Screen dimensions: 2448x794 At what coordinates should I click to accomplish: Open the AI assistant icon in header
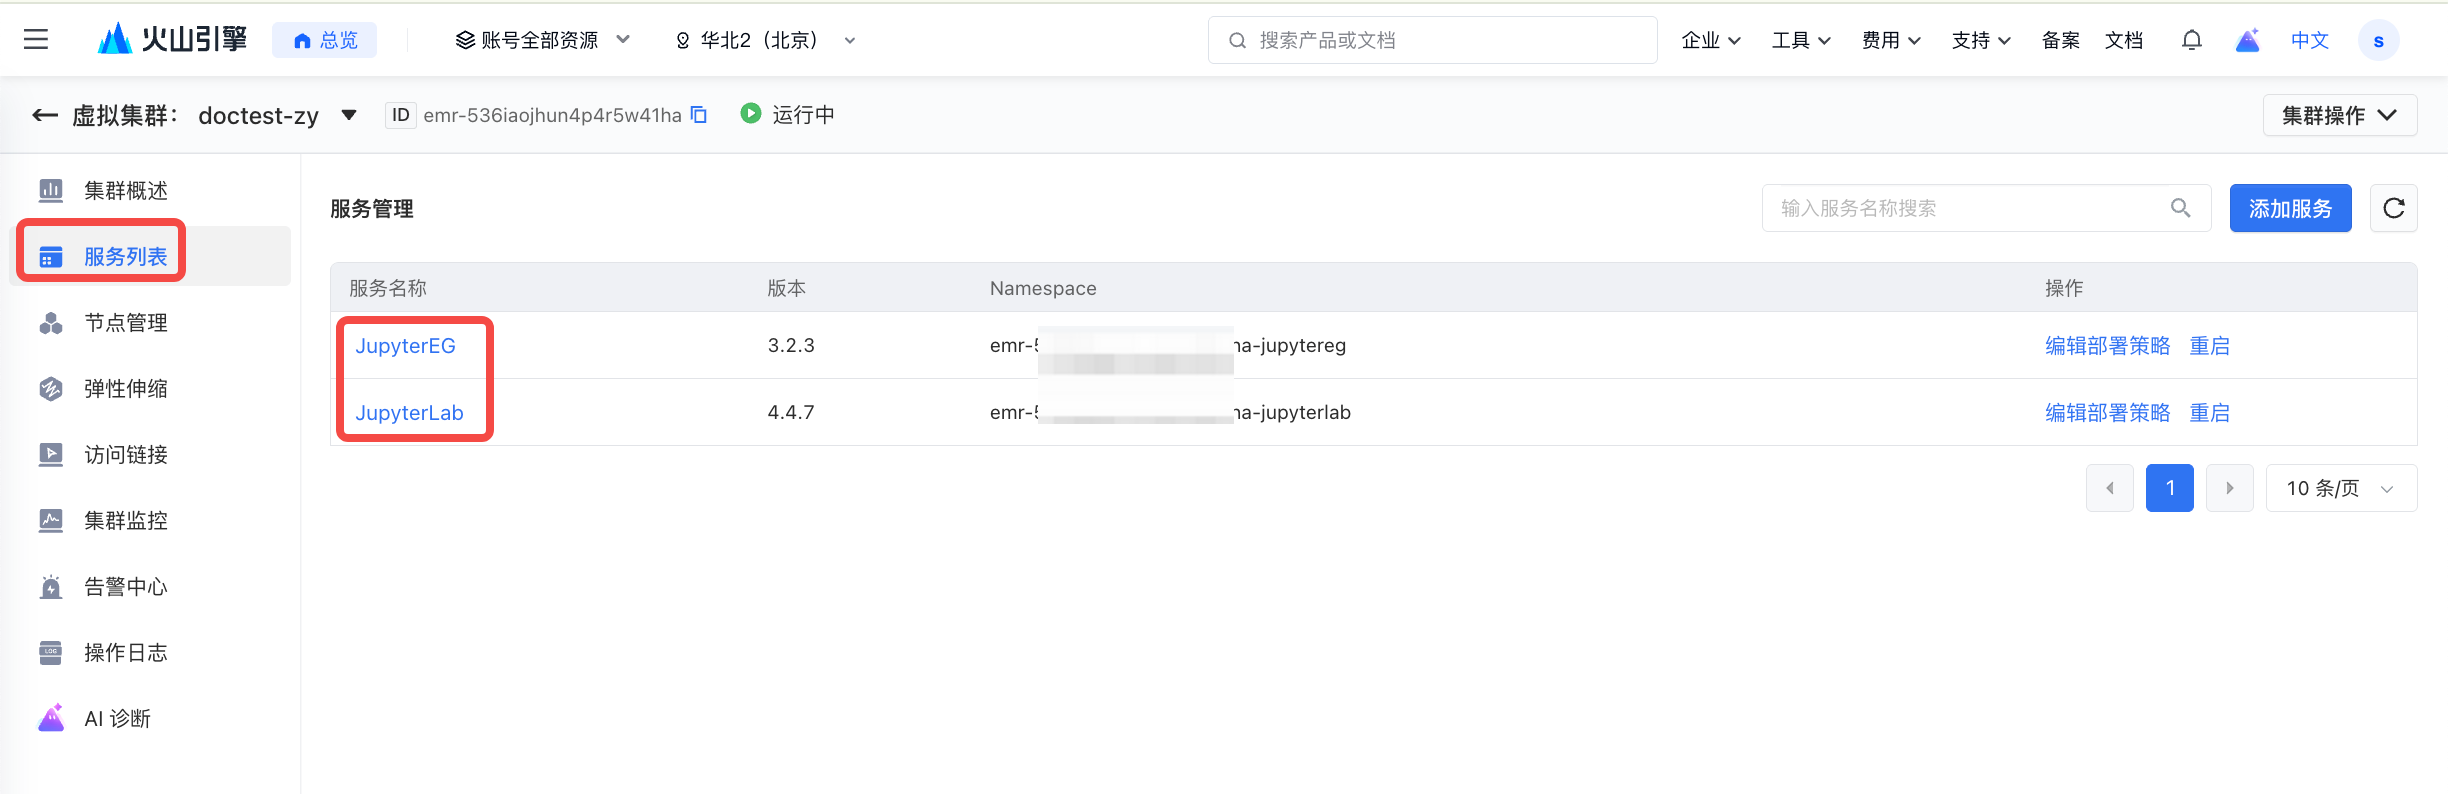(x=2247, y=40)
